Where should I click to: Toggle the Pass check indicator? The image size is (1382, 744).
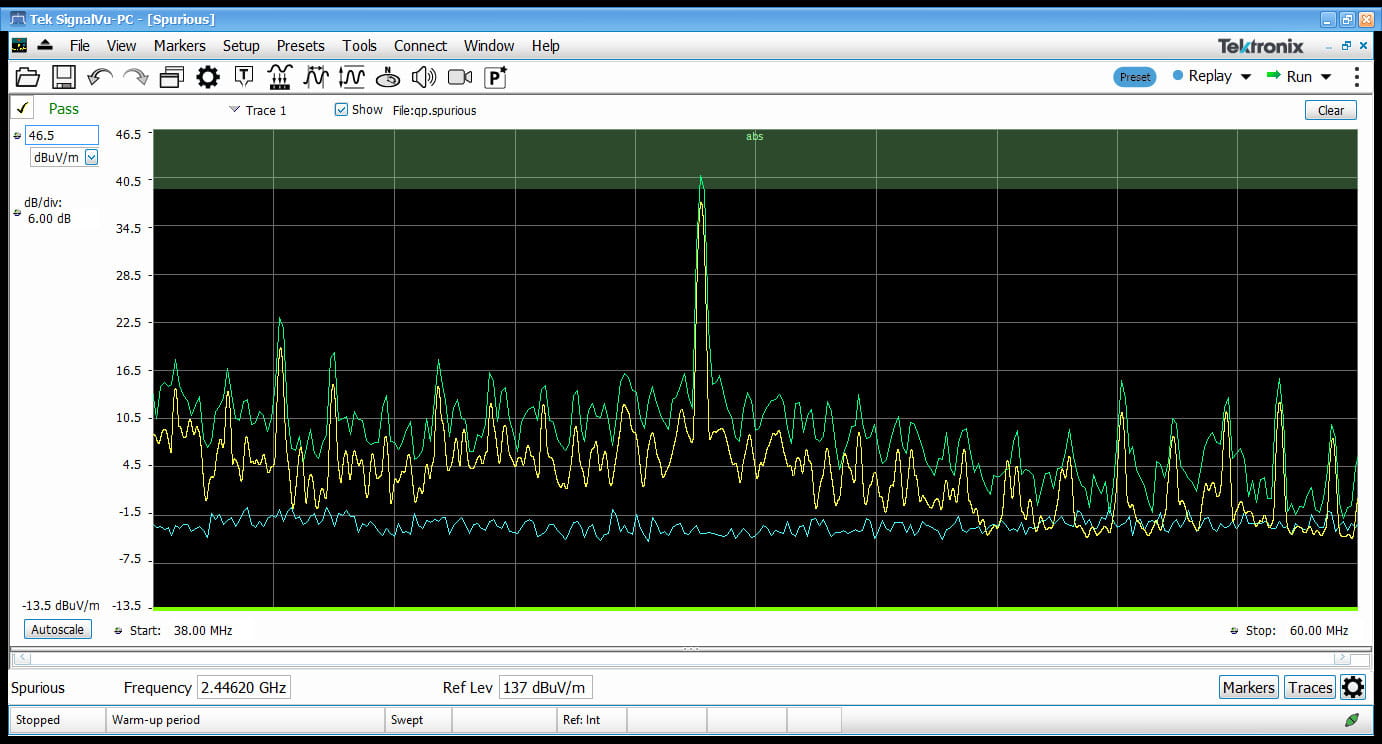click(x=22, y=108)
